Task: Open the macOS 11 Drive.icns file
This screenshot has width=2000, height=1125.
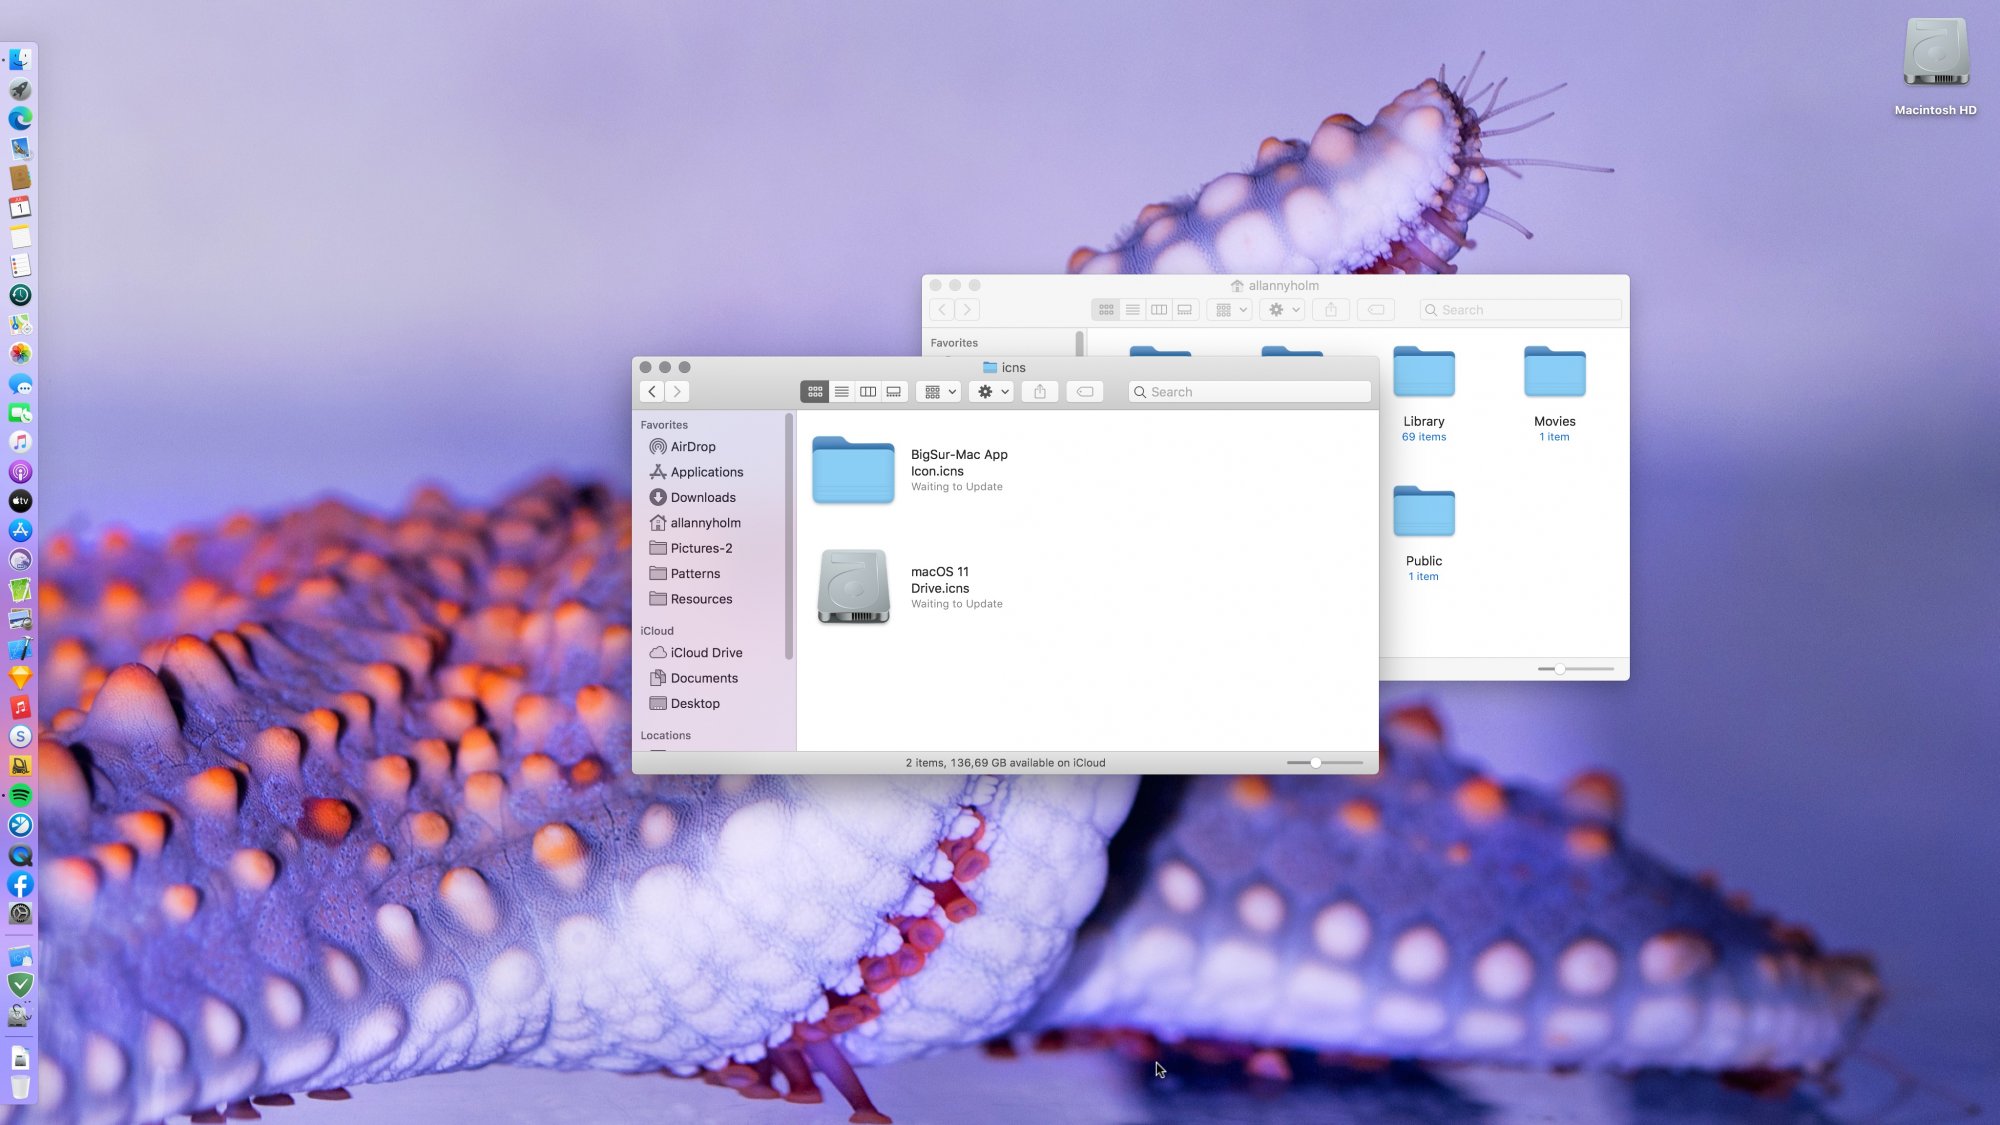Action: [x=853, y=587]
